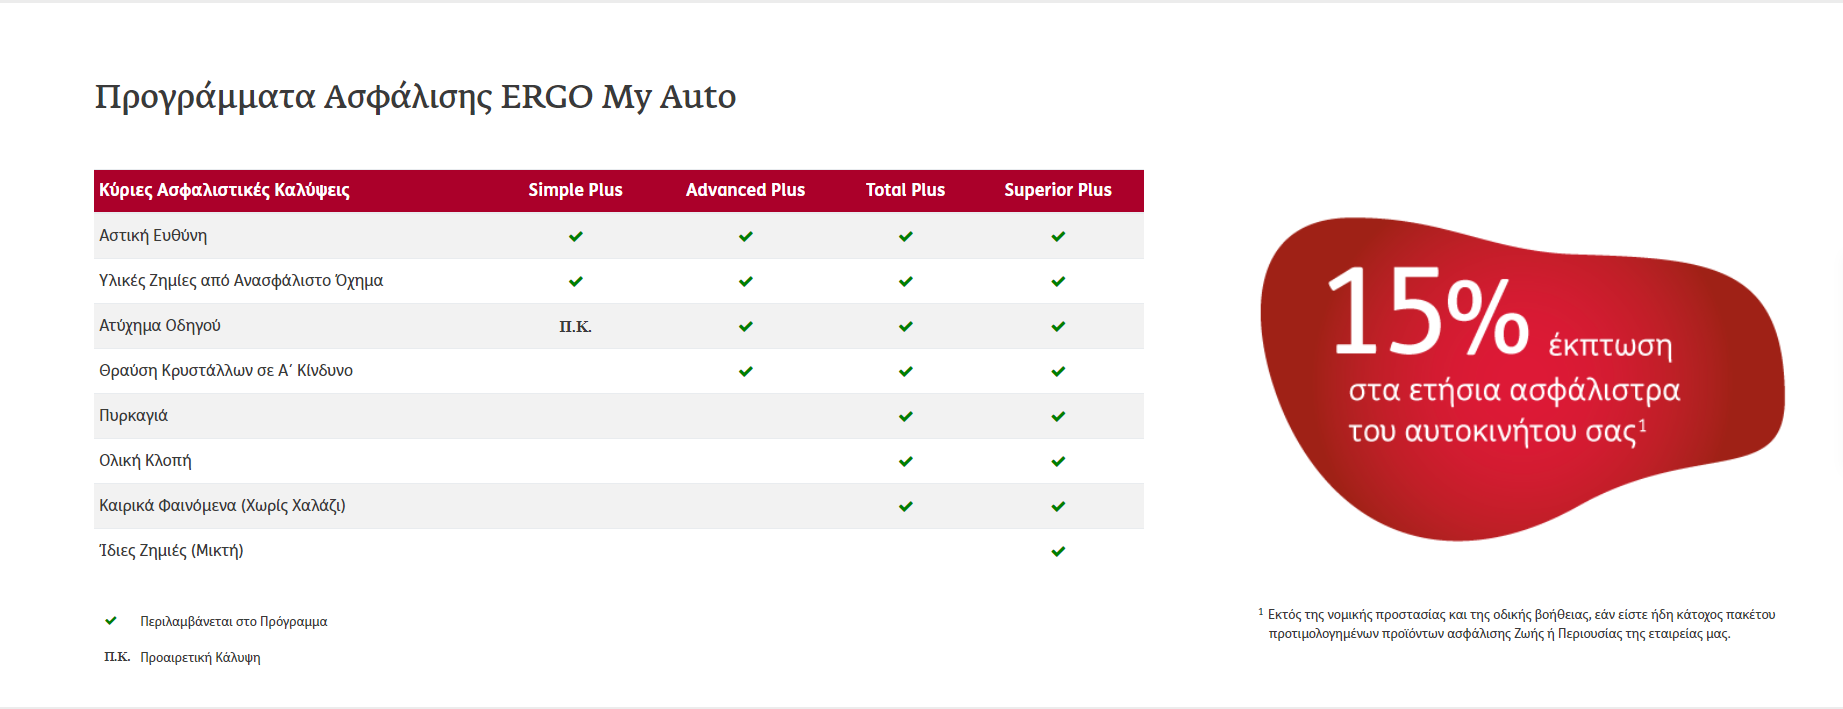Click the Κύριες Ασφαλιστικές Καλύψεις header
Screen dimensions: 1843x709
tap(224, 190)
